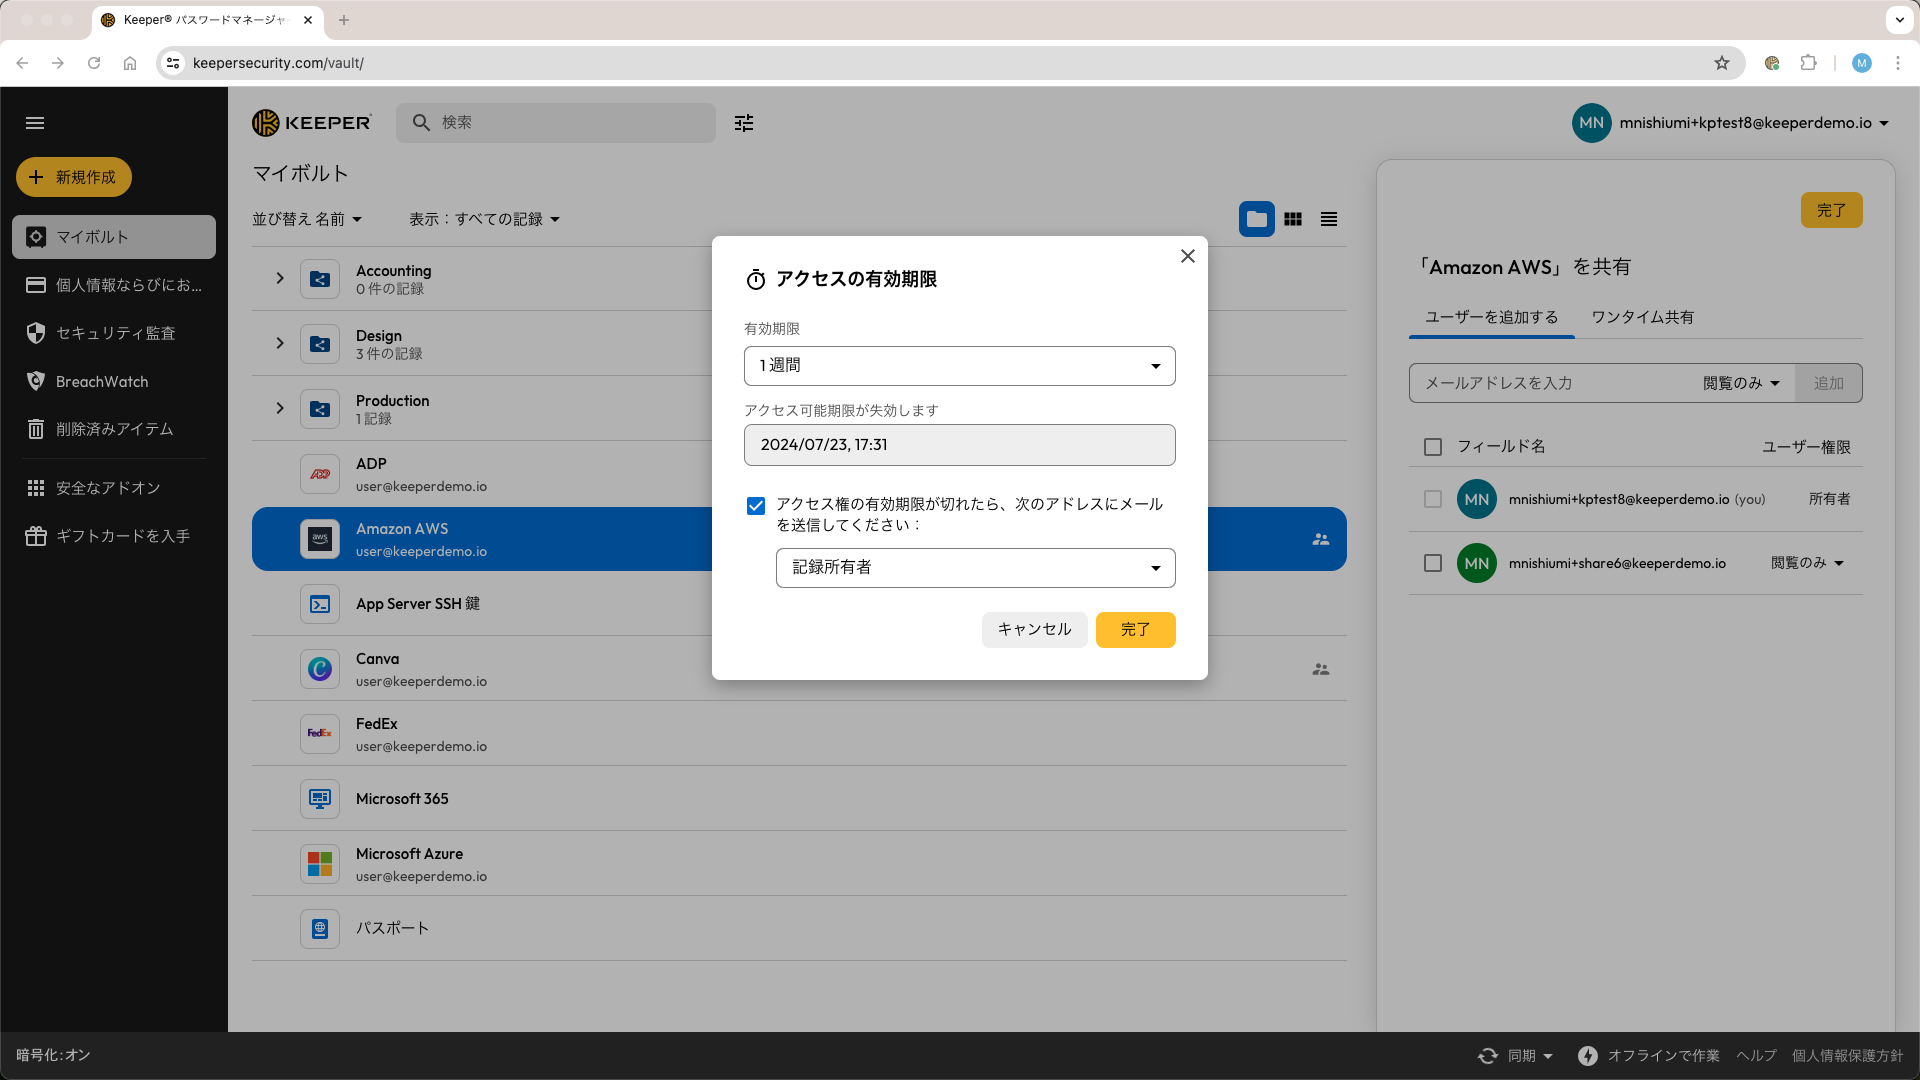
Task: Switch to folder view icon
Action: (x=1256, y=219)
